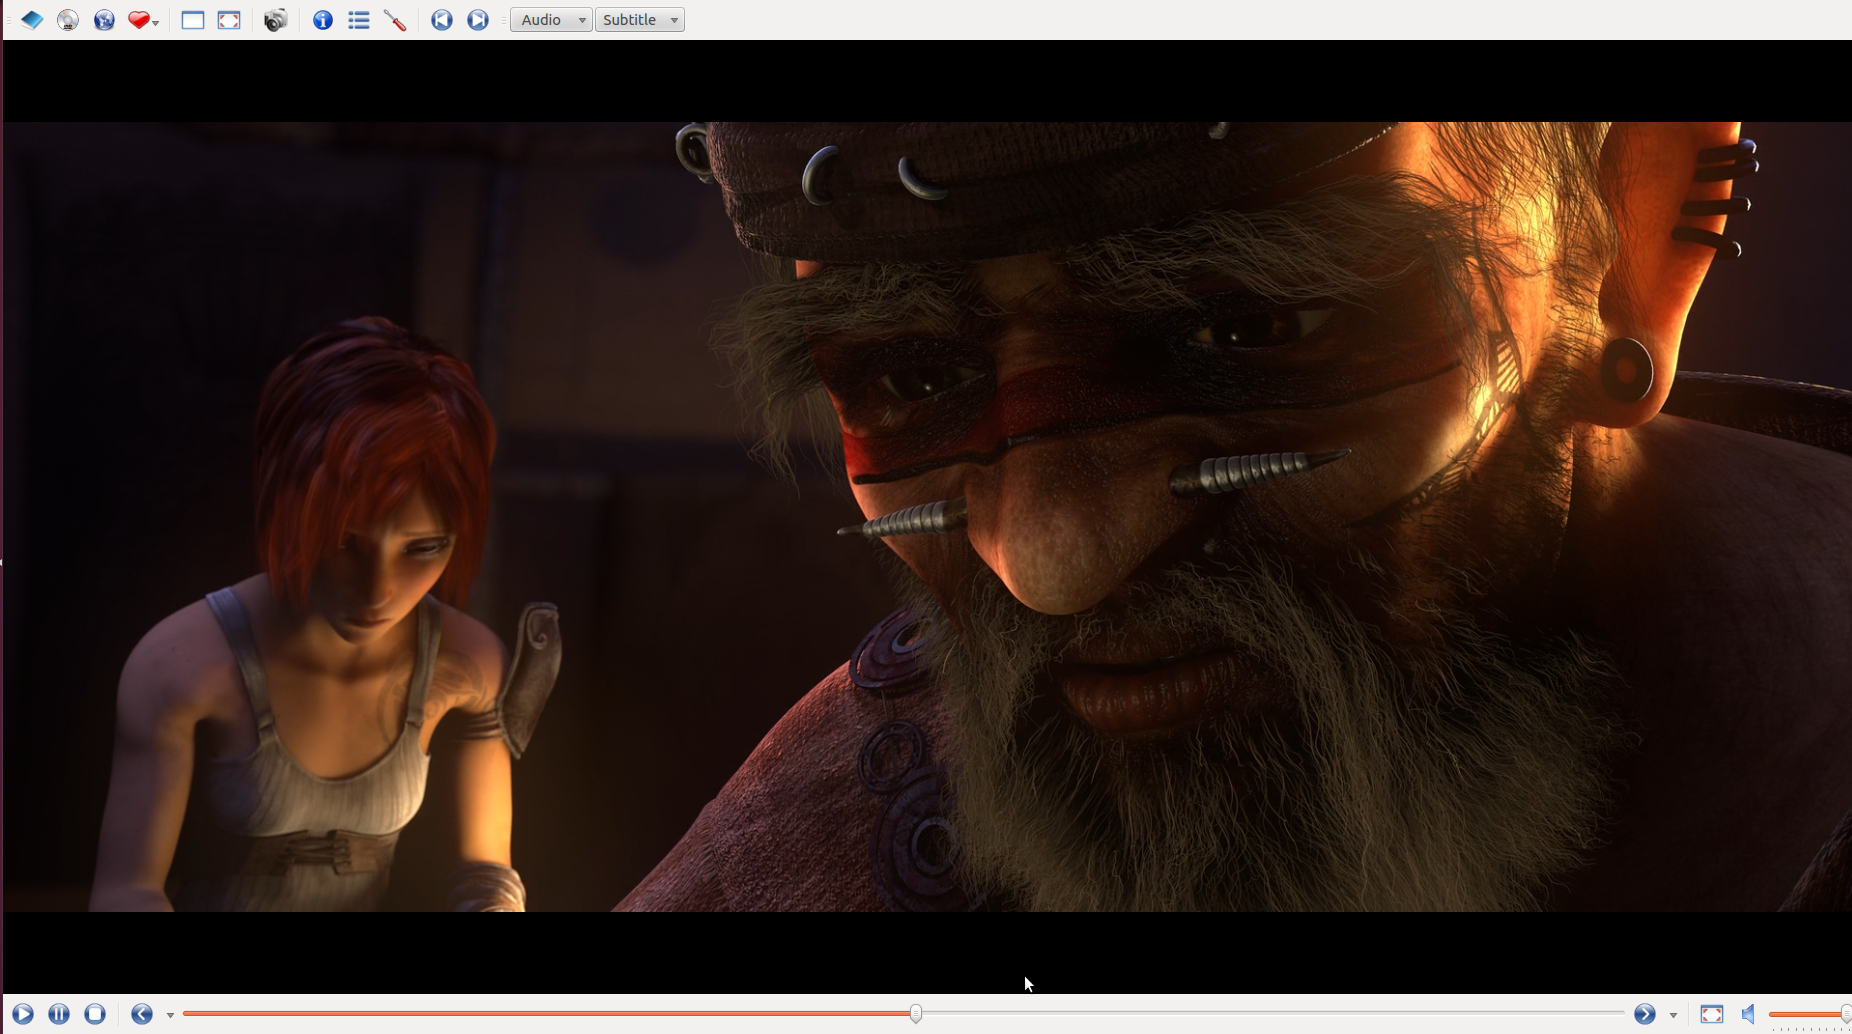Open a URL with the globe icon
The image size is (1852, 1034).
click(104, 20)
